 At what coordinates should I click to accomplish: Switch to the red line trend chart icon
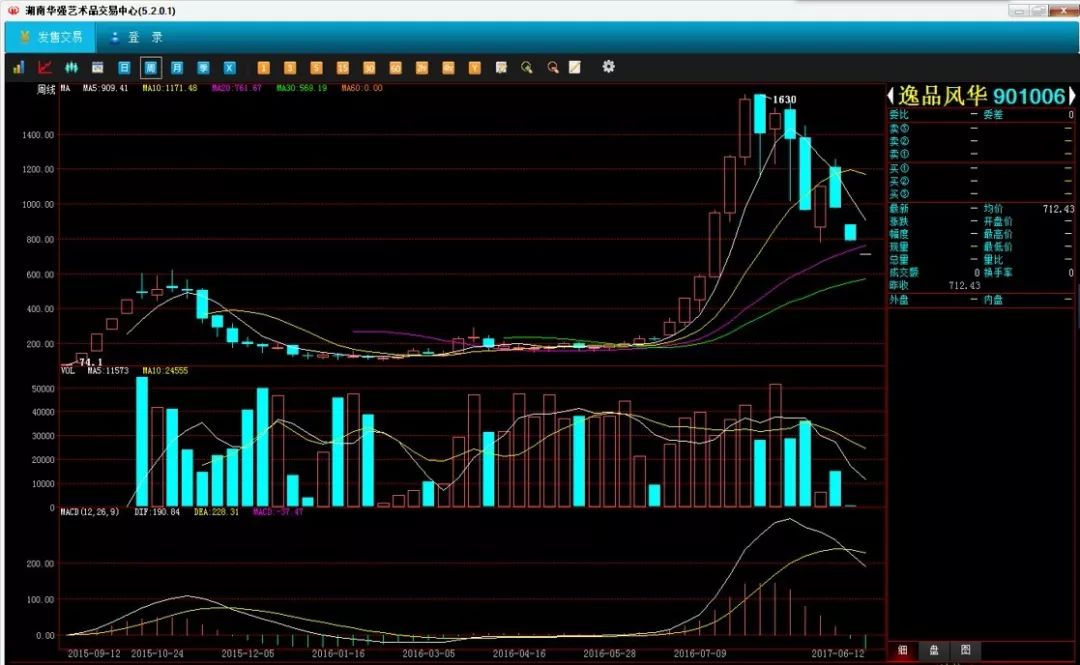pos(45,67)
